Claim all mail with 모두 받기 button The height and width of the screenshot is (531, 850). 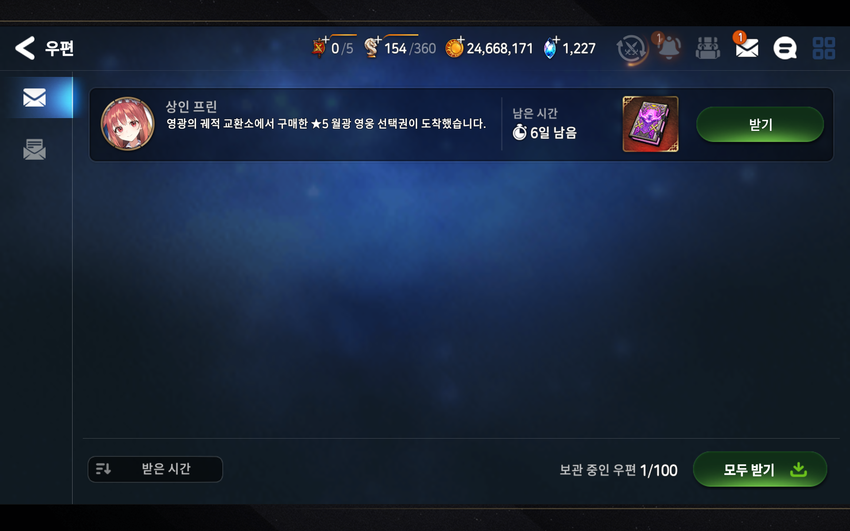(760, 469)
